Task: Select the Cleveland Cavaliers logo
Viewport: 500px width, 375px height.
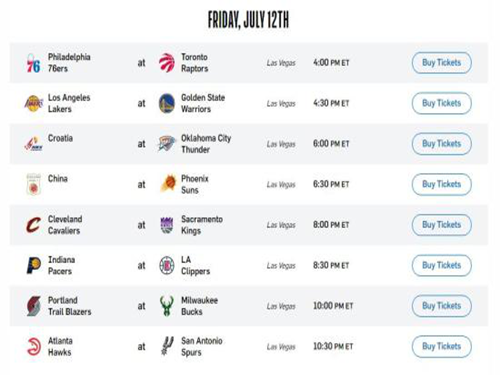Action: [33, 225]
